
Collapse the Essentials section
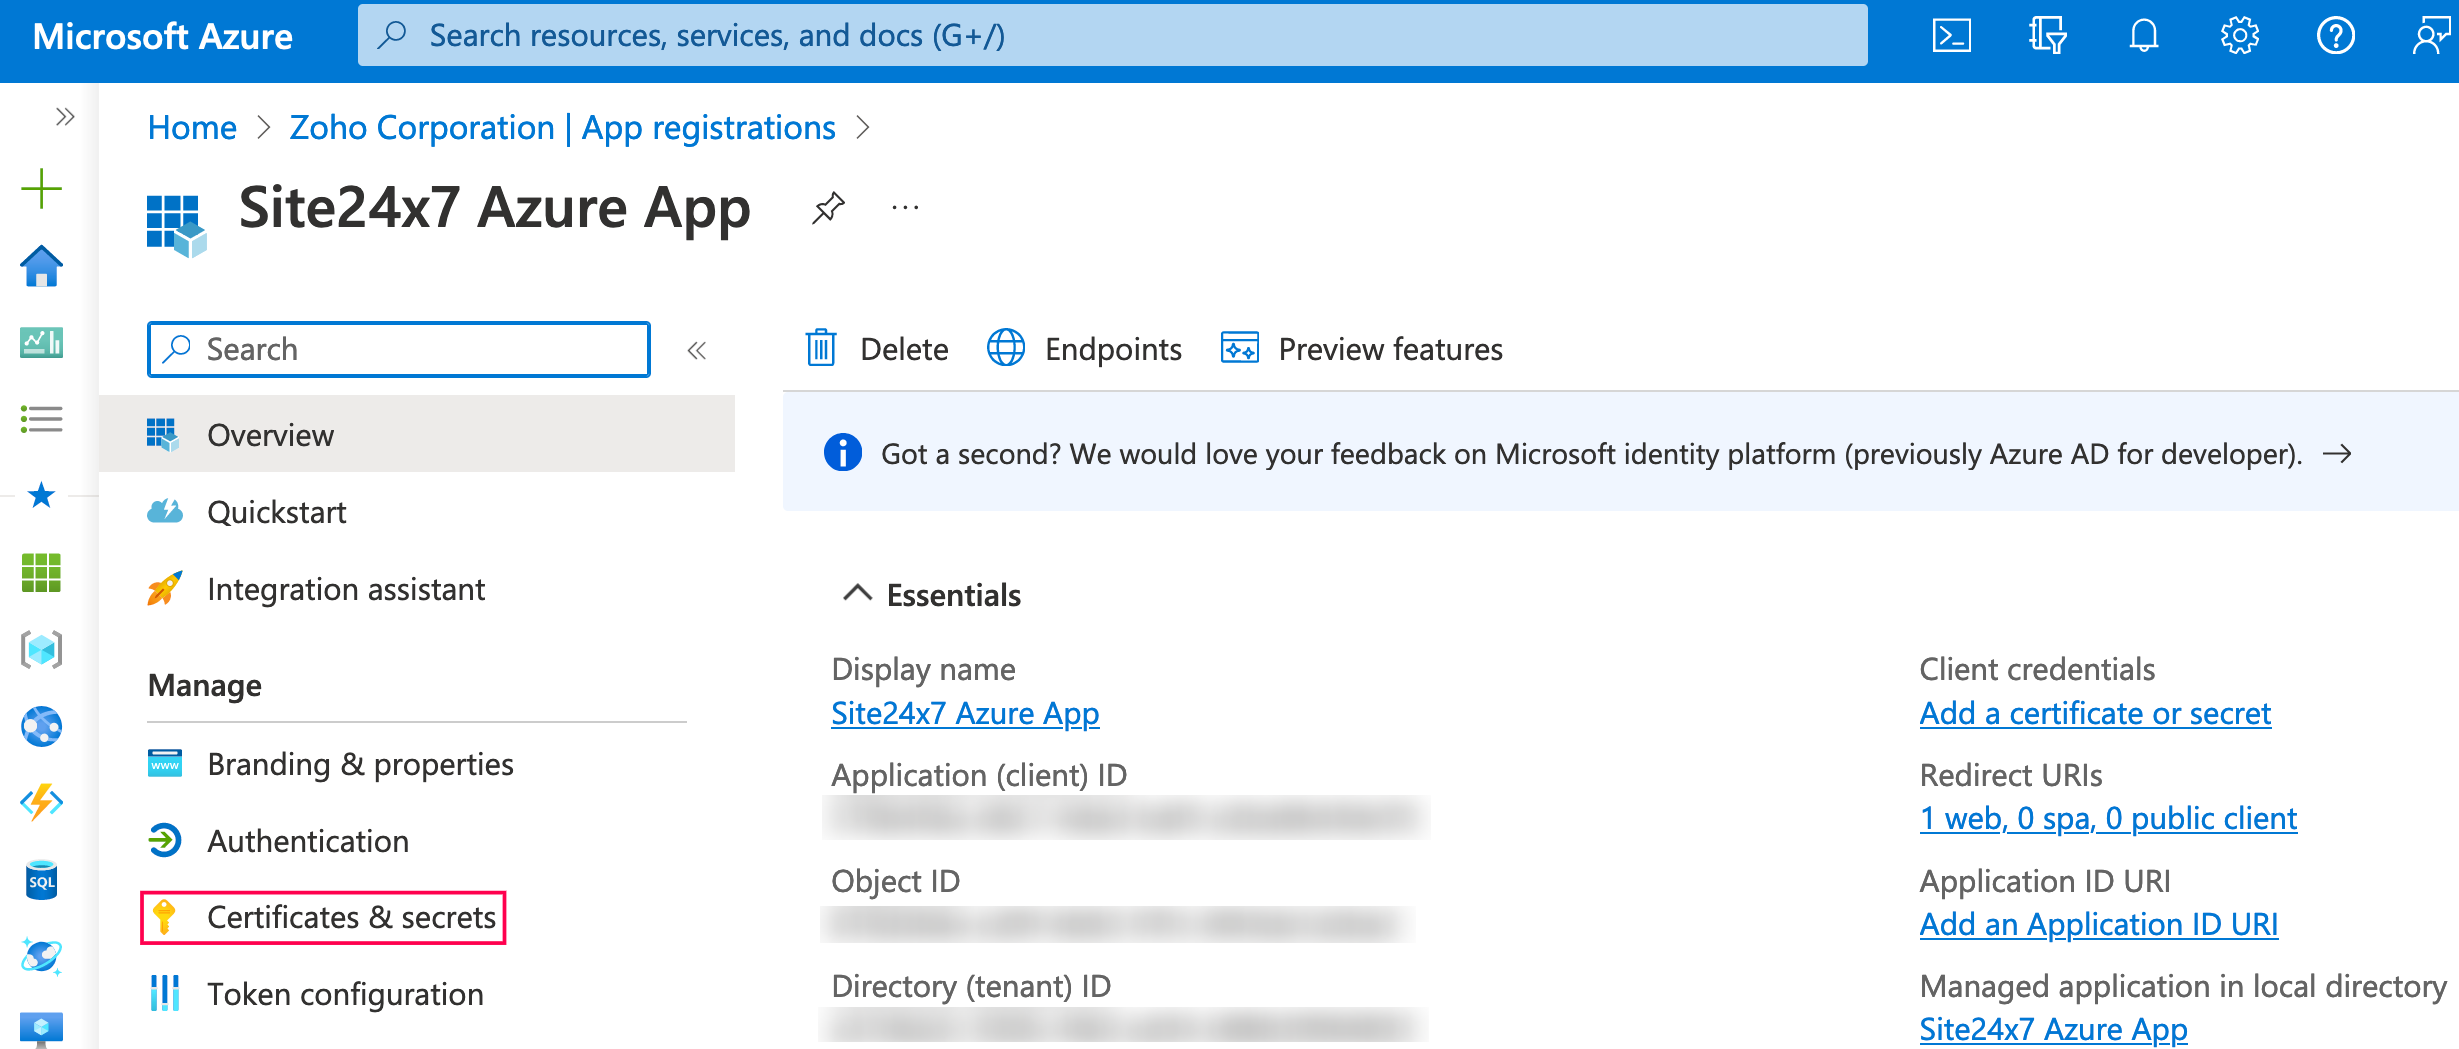[x=857, y=594]
